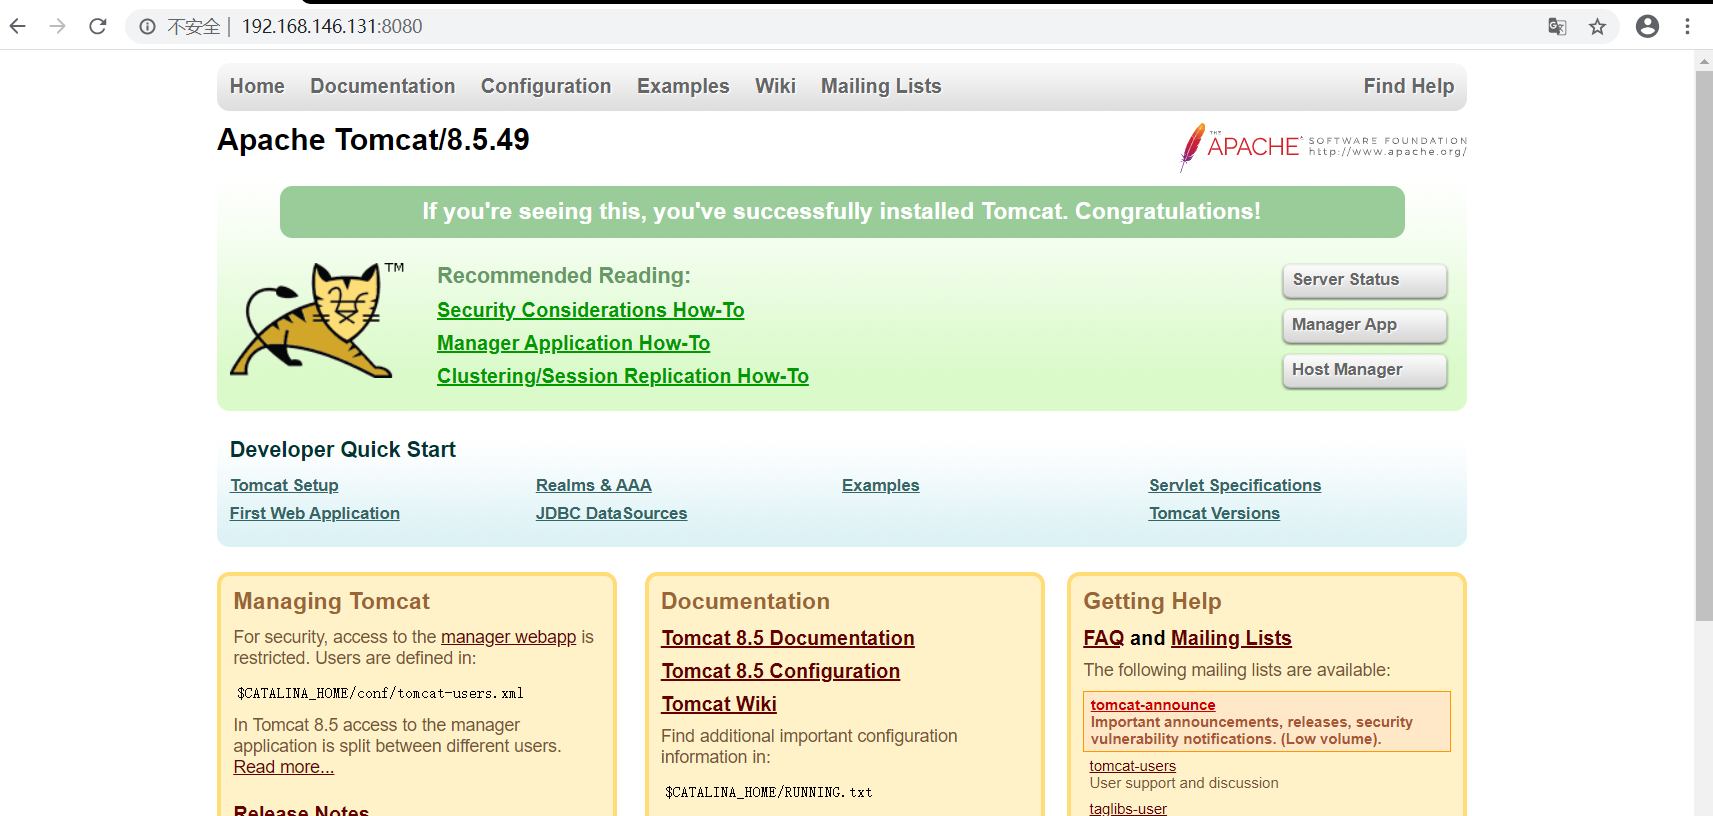
Task: Open the Mailing Lists navigation item in top bar
Action: click(x=881, y=86)
